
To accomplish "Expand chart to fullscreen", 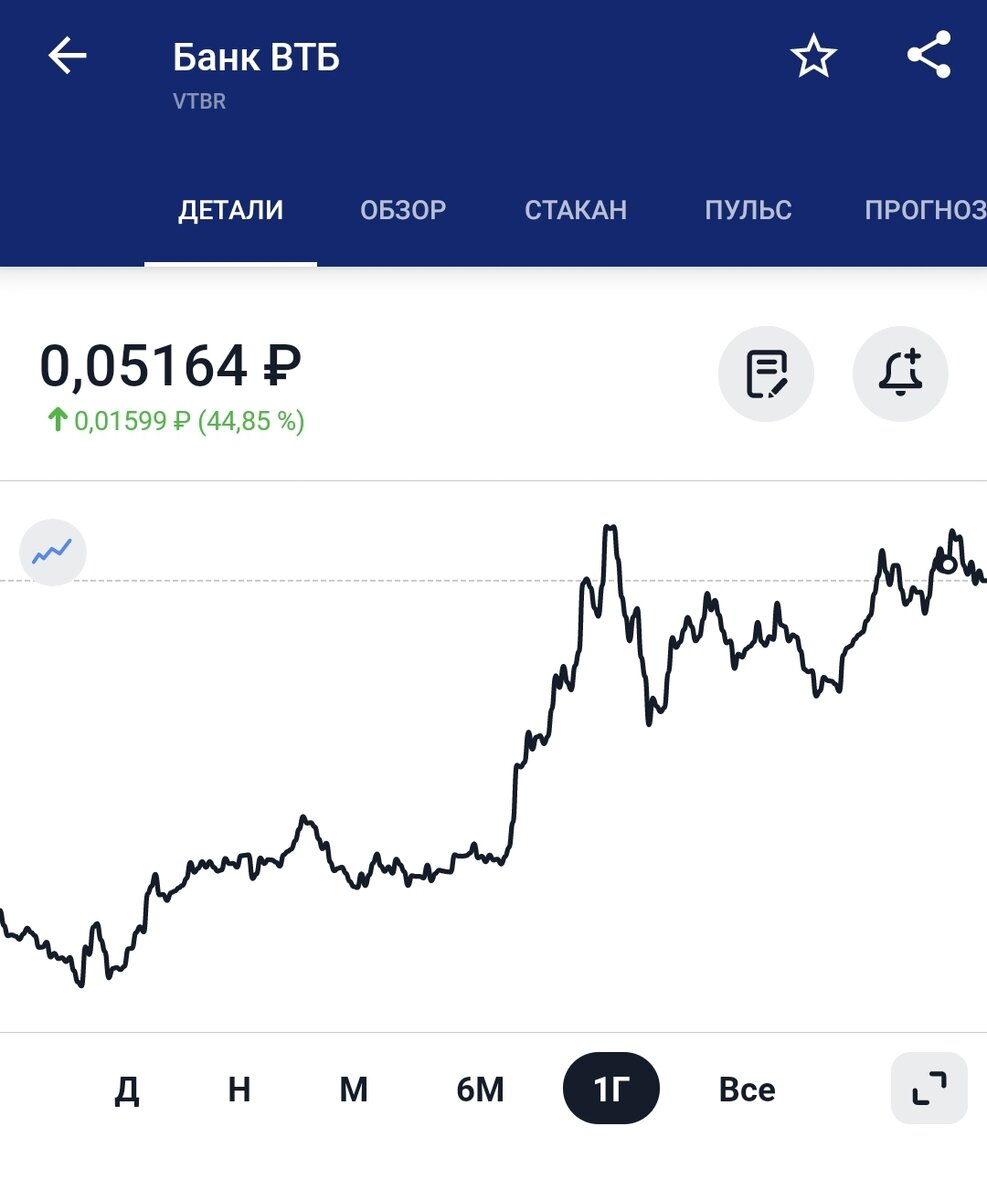I will tap(929, 1088).
